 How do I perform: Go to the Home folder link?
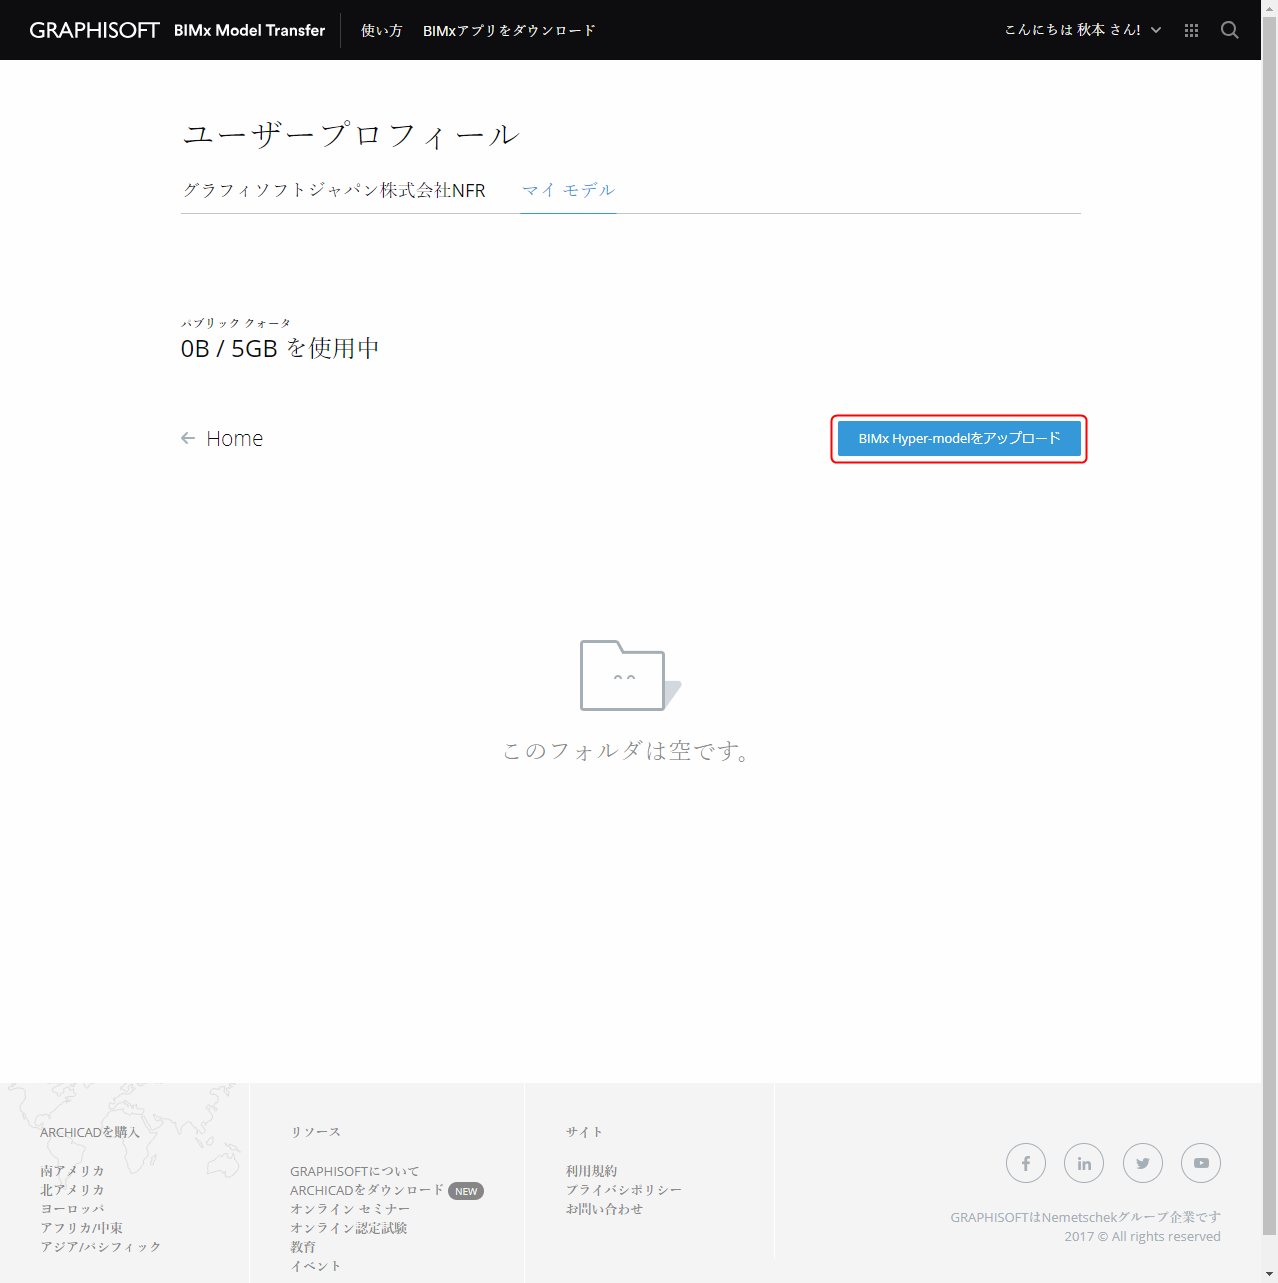pos(235,438)
